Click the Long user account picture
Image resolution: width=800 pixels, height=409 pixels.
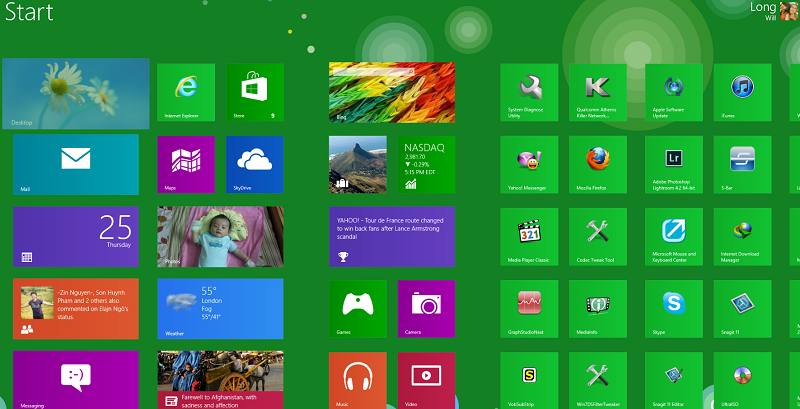[x=789, y=10]
